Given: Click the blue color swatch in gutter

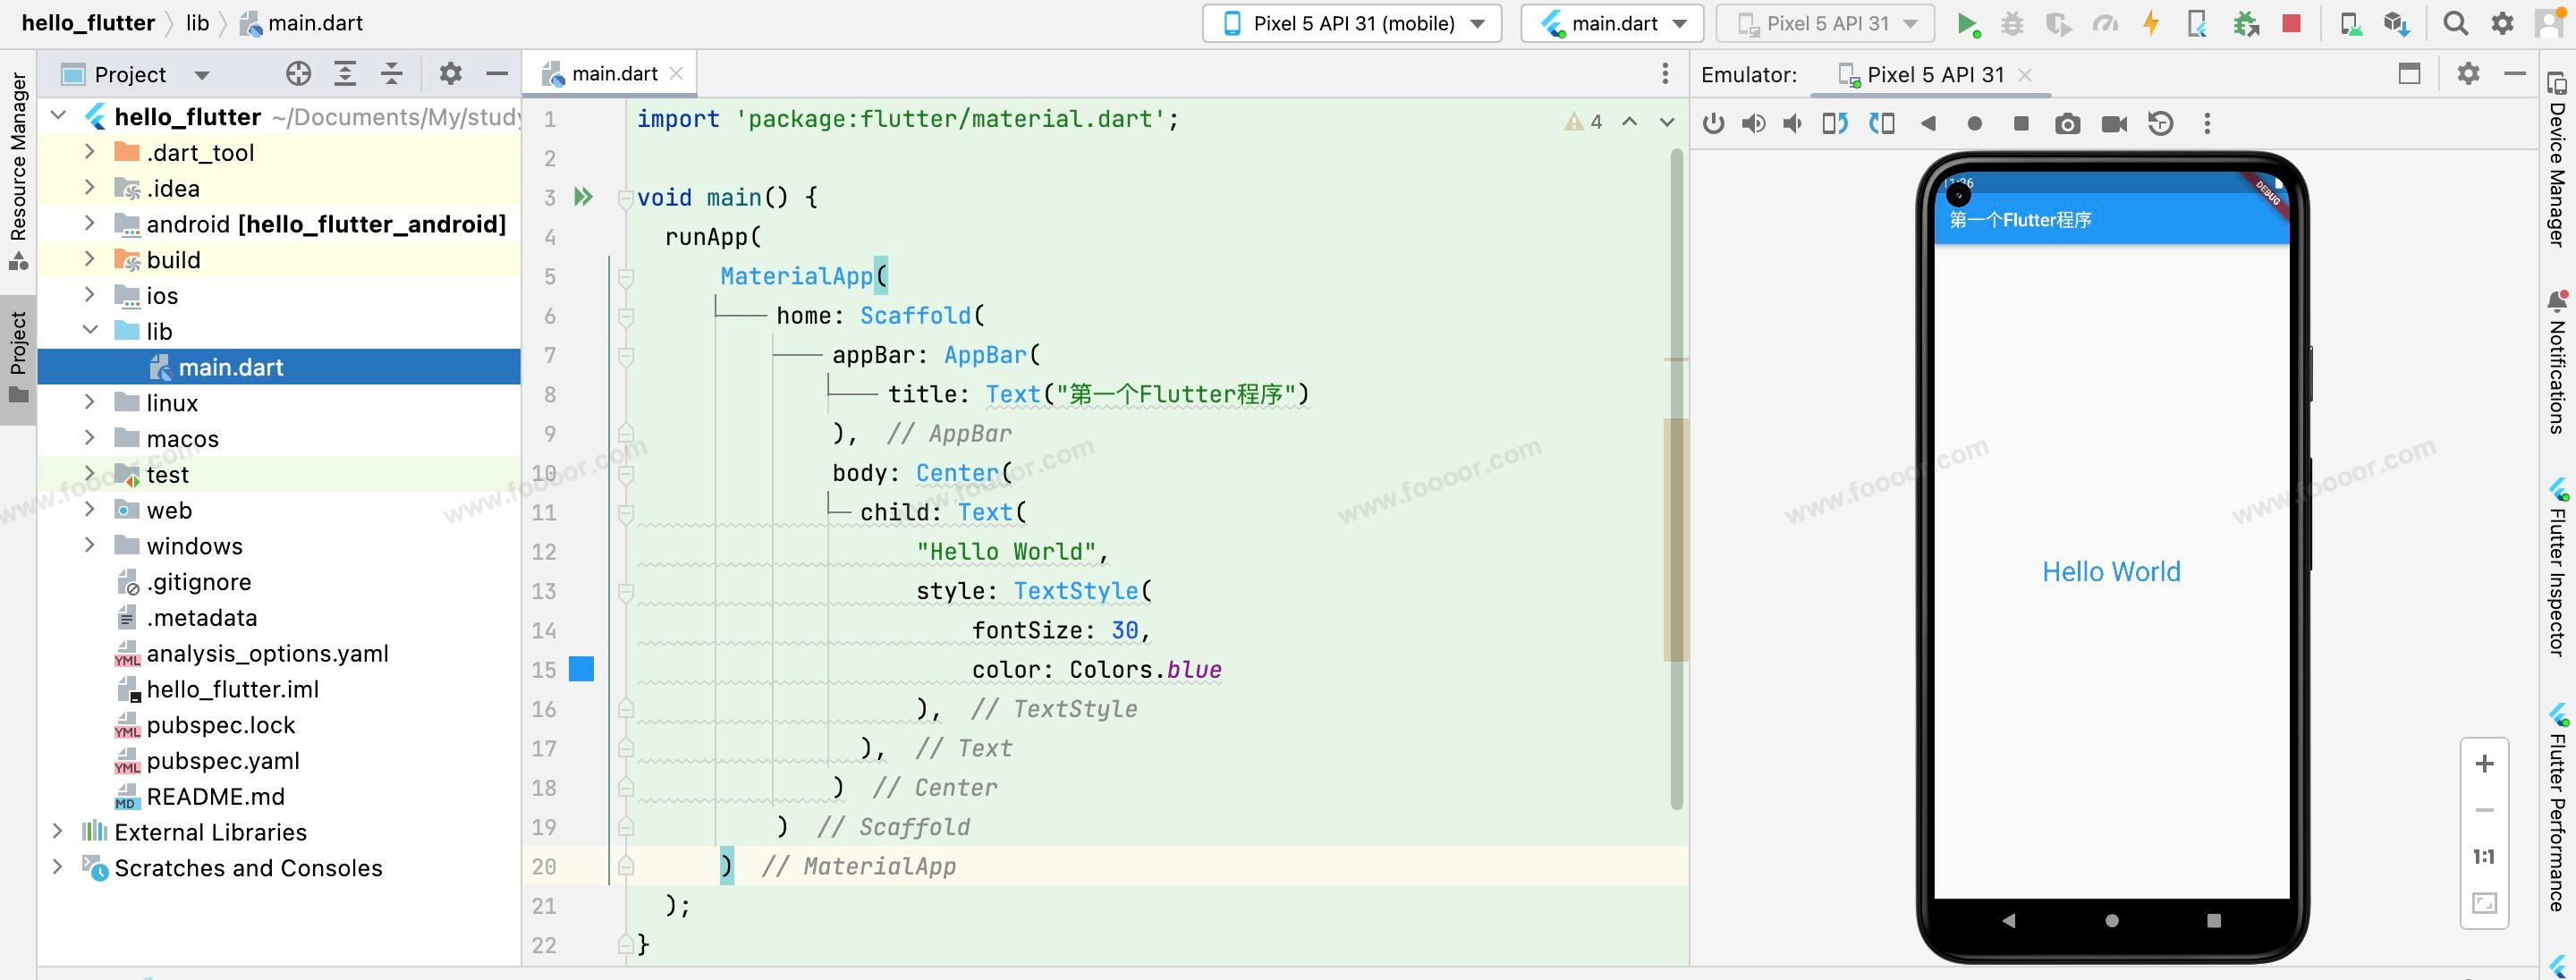Looking at the screenshot, I should [581, 669].
